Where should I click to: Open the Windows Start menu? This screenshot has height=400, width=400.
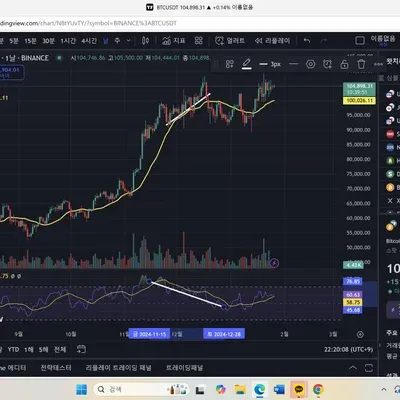click(x=81, y=389)
